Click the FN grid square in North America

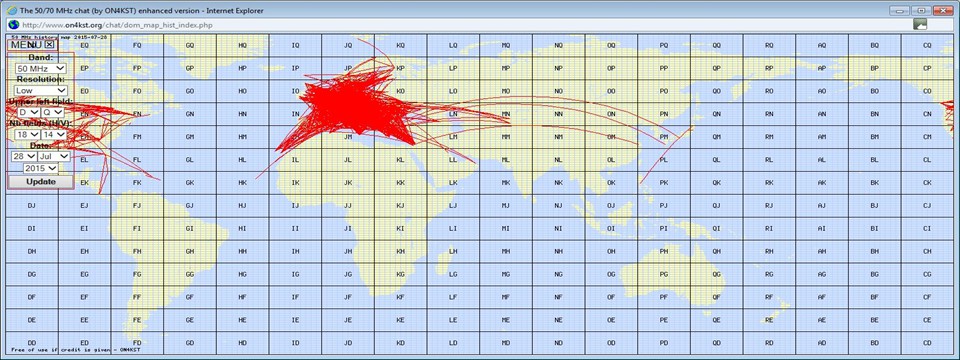point(137,114)
